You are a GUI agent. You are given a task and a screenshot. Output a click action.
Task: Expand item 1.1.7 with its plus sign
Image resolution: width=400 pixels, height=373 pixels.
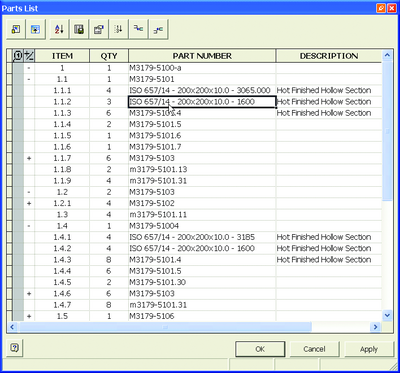(29, 158)
